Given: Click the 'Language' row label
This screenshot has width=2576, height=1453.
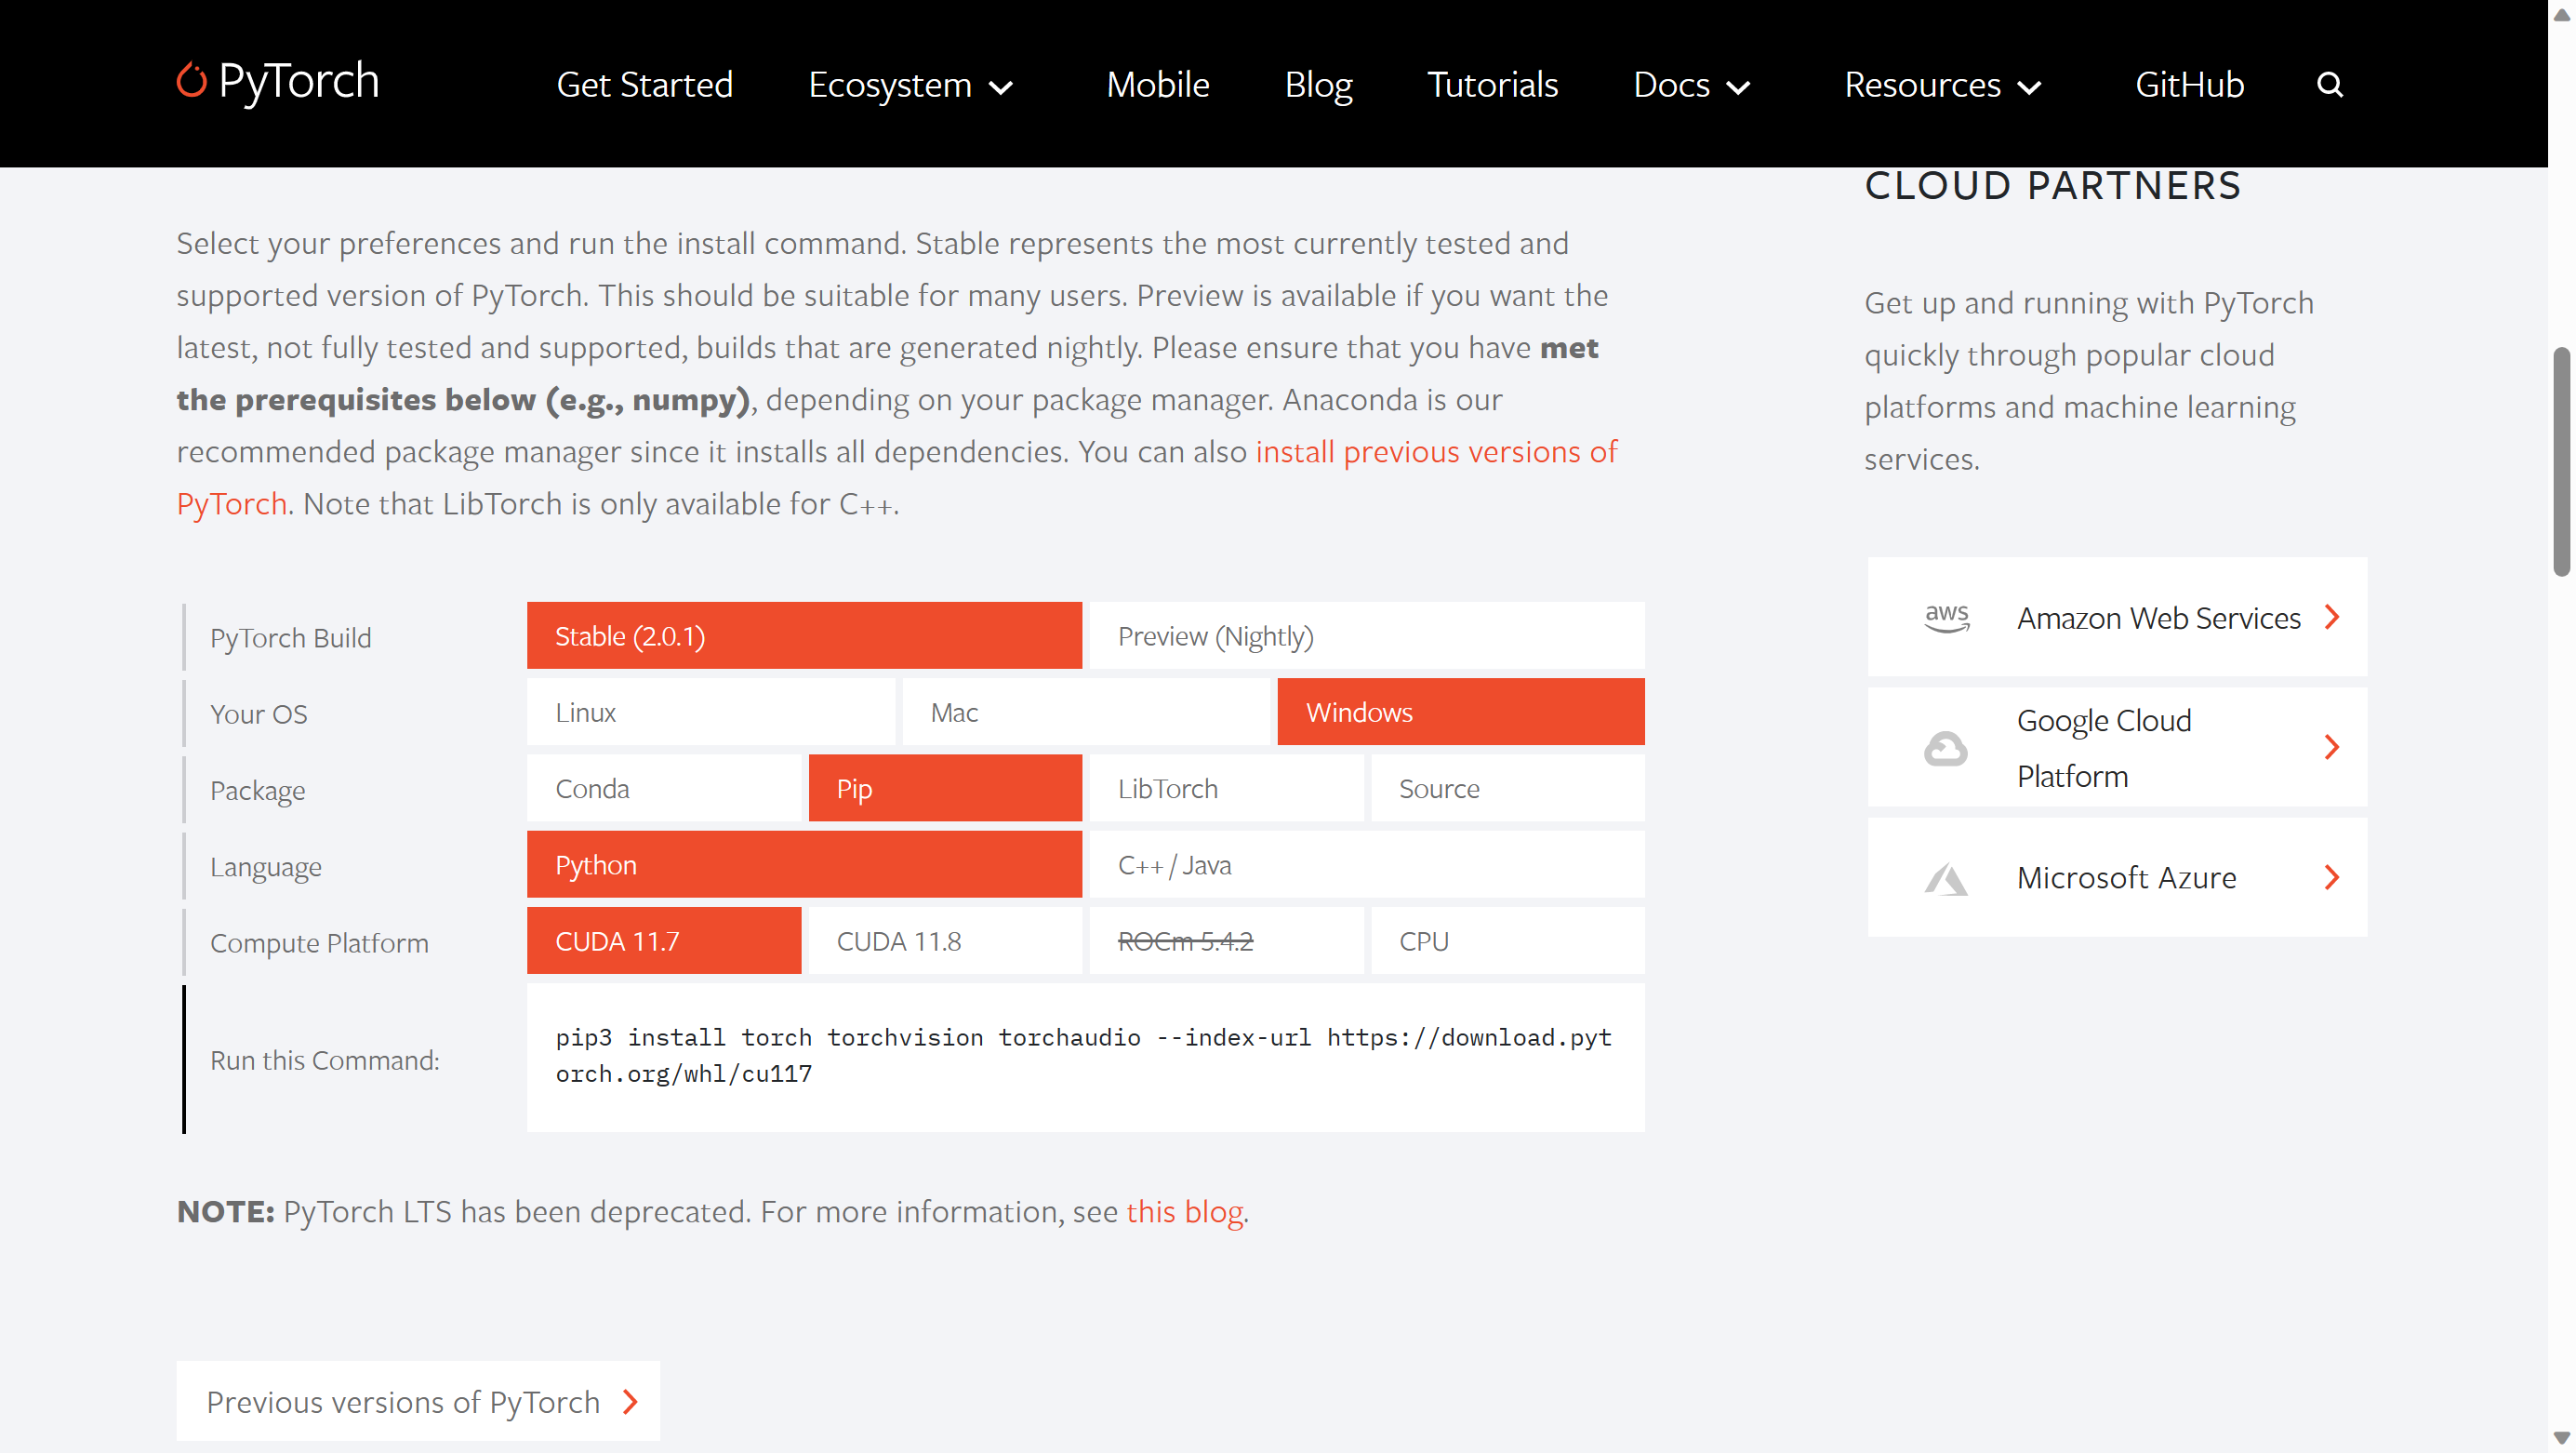Looking at the screenshot, I should 265,866.
